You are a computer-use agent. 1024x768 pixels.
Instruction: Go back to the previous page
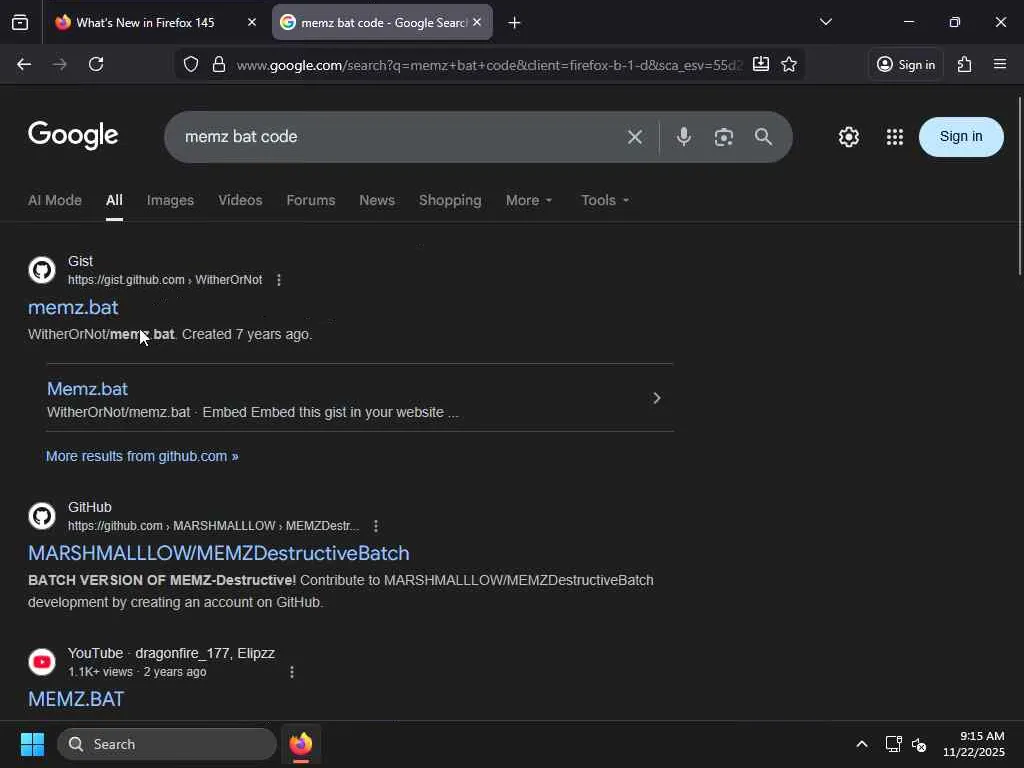click(x=24, y=64)
